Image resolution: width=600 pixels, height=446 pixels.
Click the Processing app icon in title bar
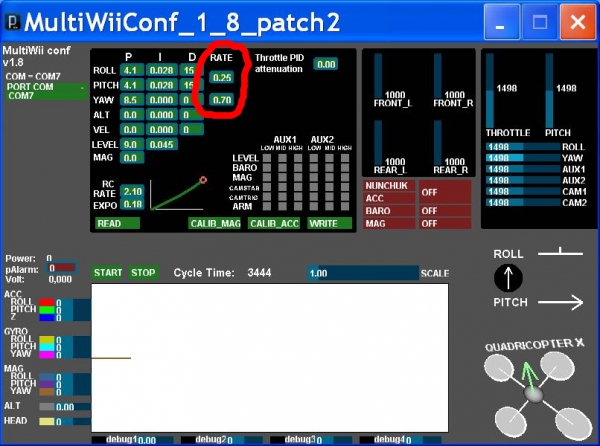tap(13, 22)
